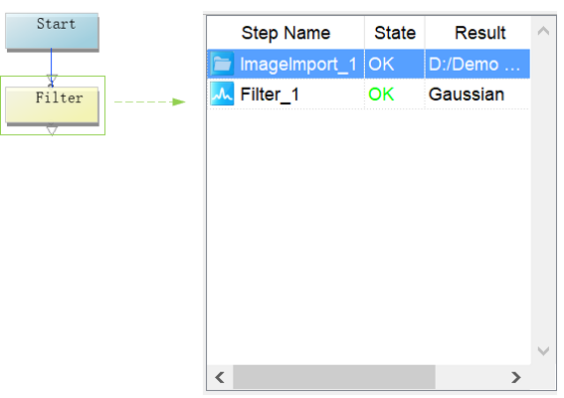Click the input triangle above Filter node
564x398 pixels.
52,78
